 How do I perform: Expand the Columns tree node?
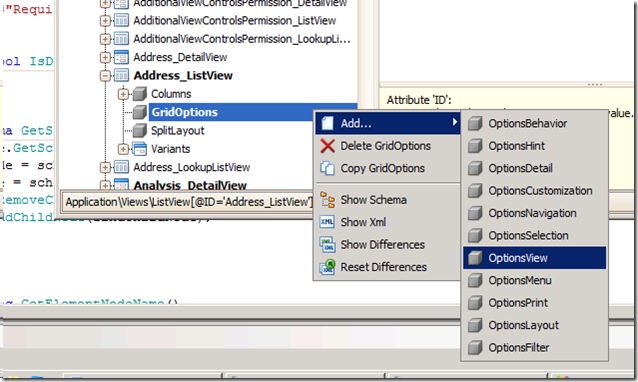tap(123, 94)
